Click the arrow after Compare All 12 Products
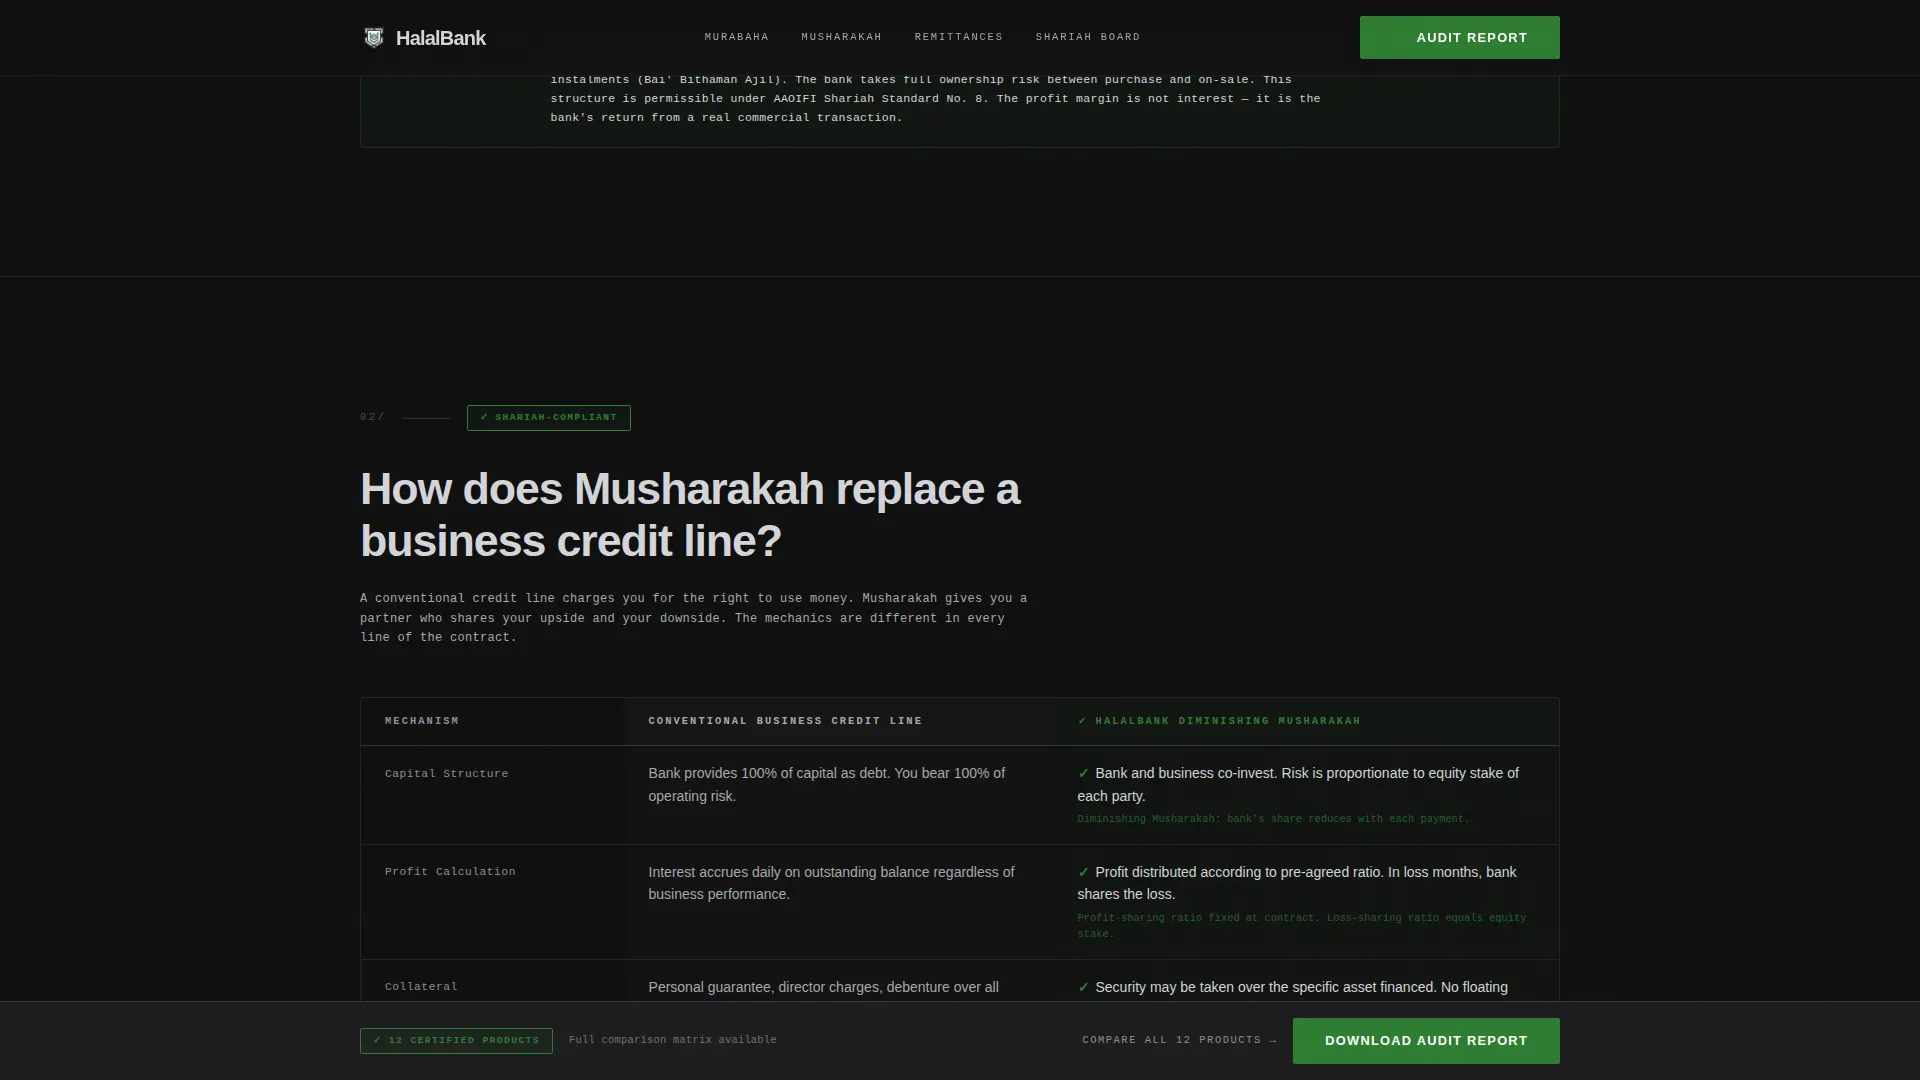 point(1272,1041)
